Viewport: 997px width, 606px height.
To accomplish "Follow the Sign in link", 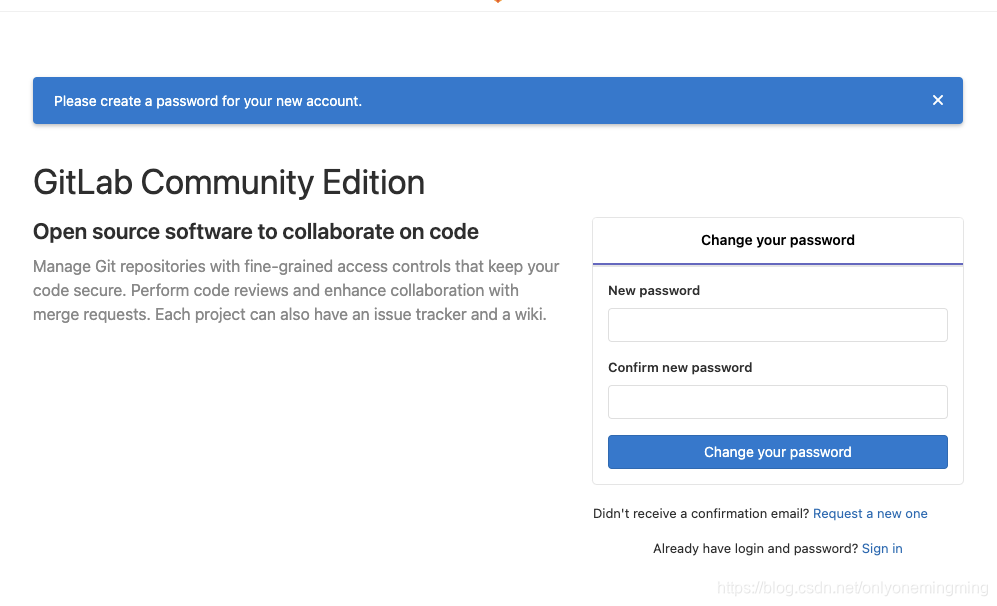I will [882, 549].
